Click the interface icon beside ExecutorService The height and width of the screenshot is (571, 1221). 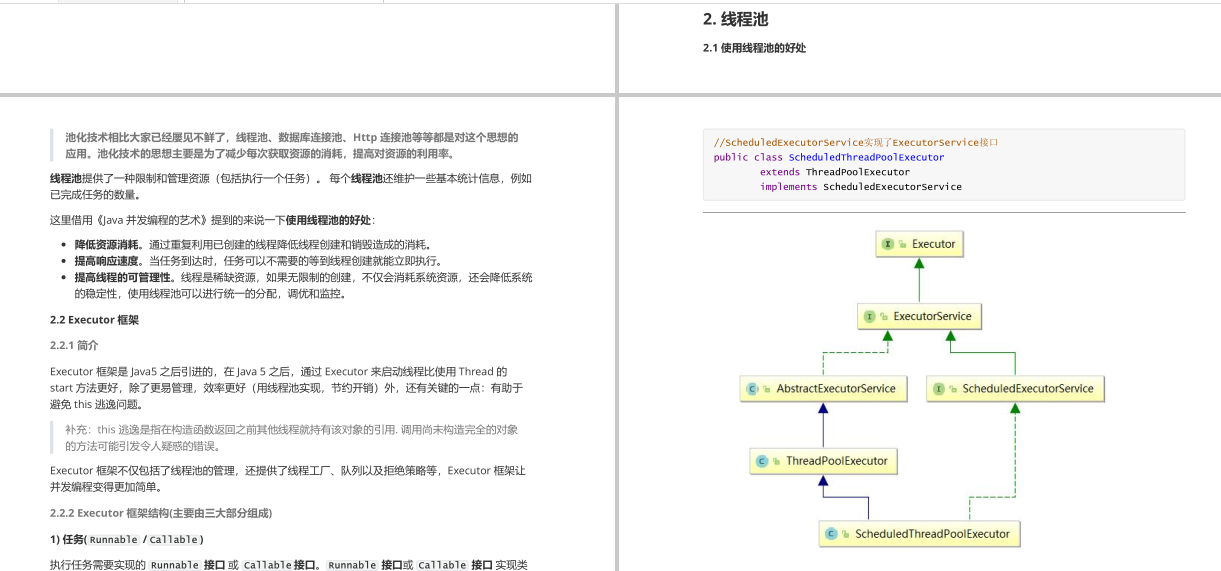click(x=869, y=316)
